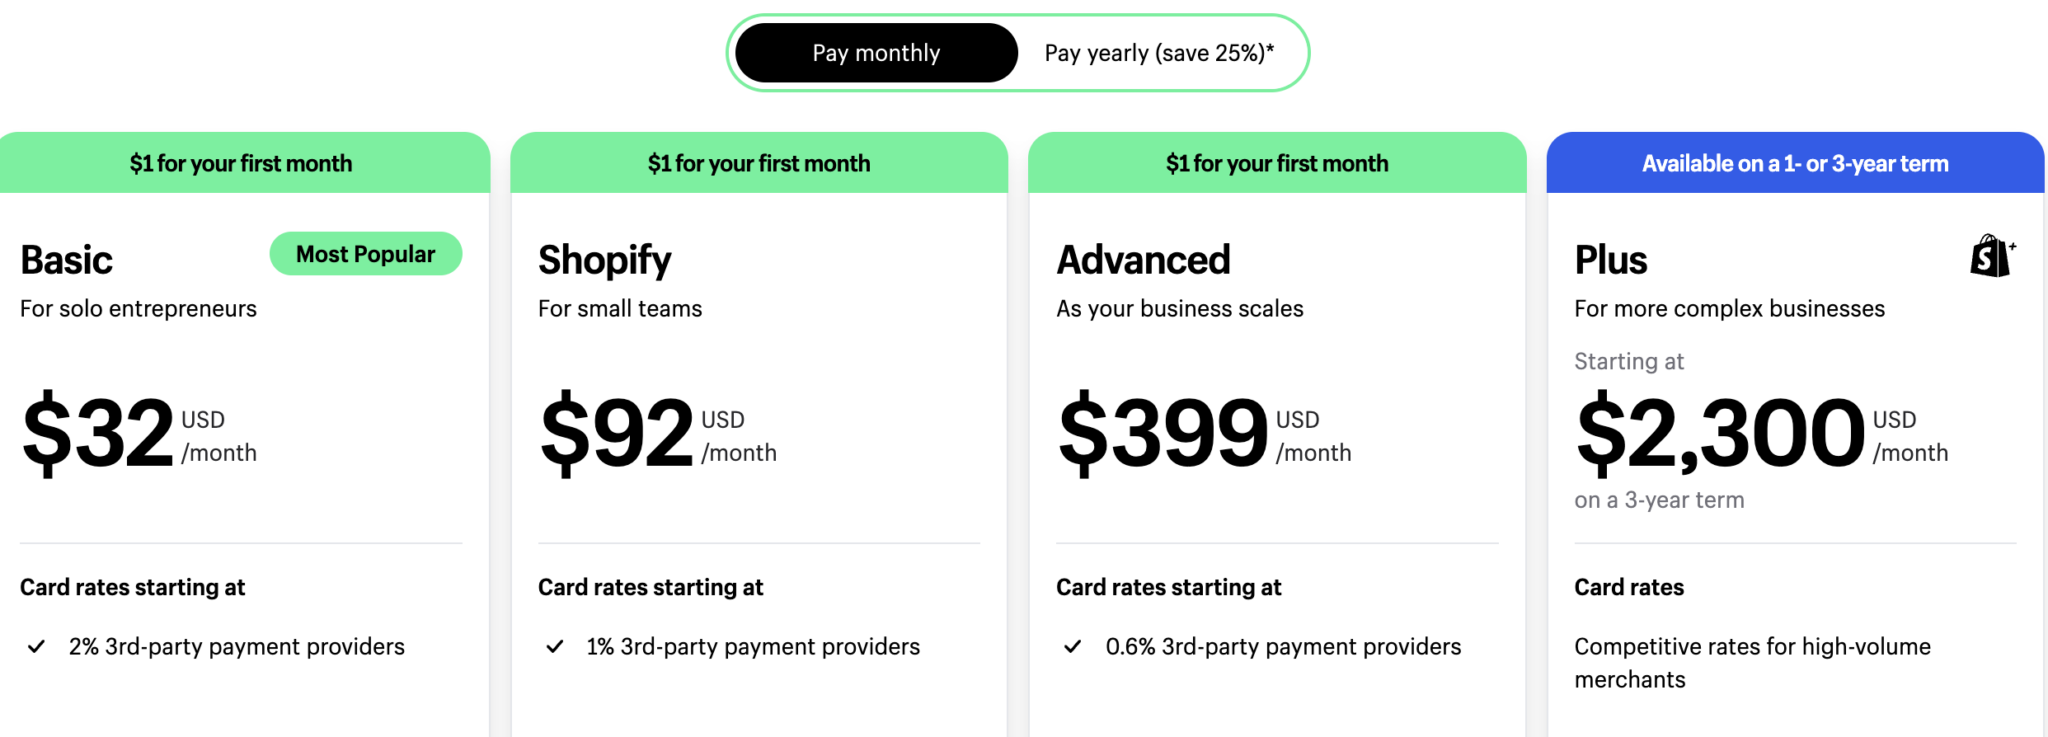Click the blue 1- or 3-year term banner
The width and height of the screenshot is (2048, 737).
(x=1795, y=163)
